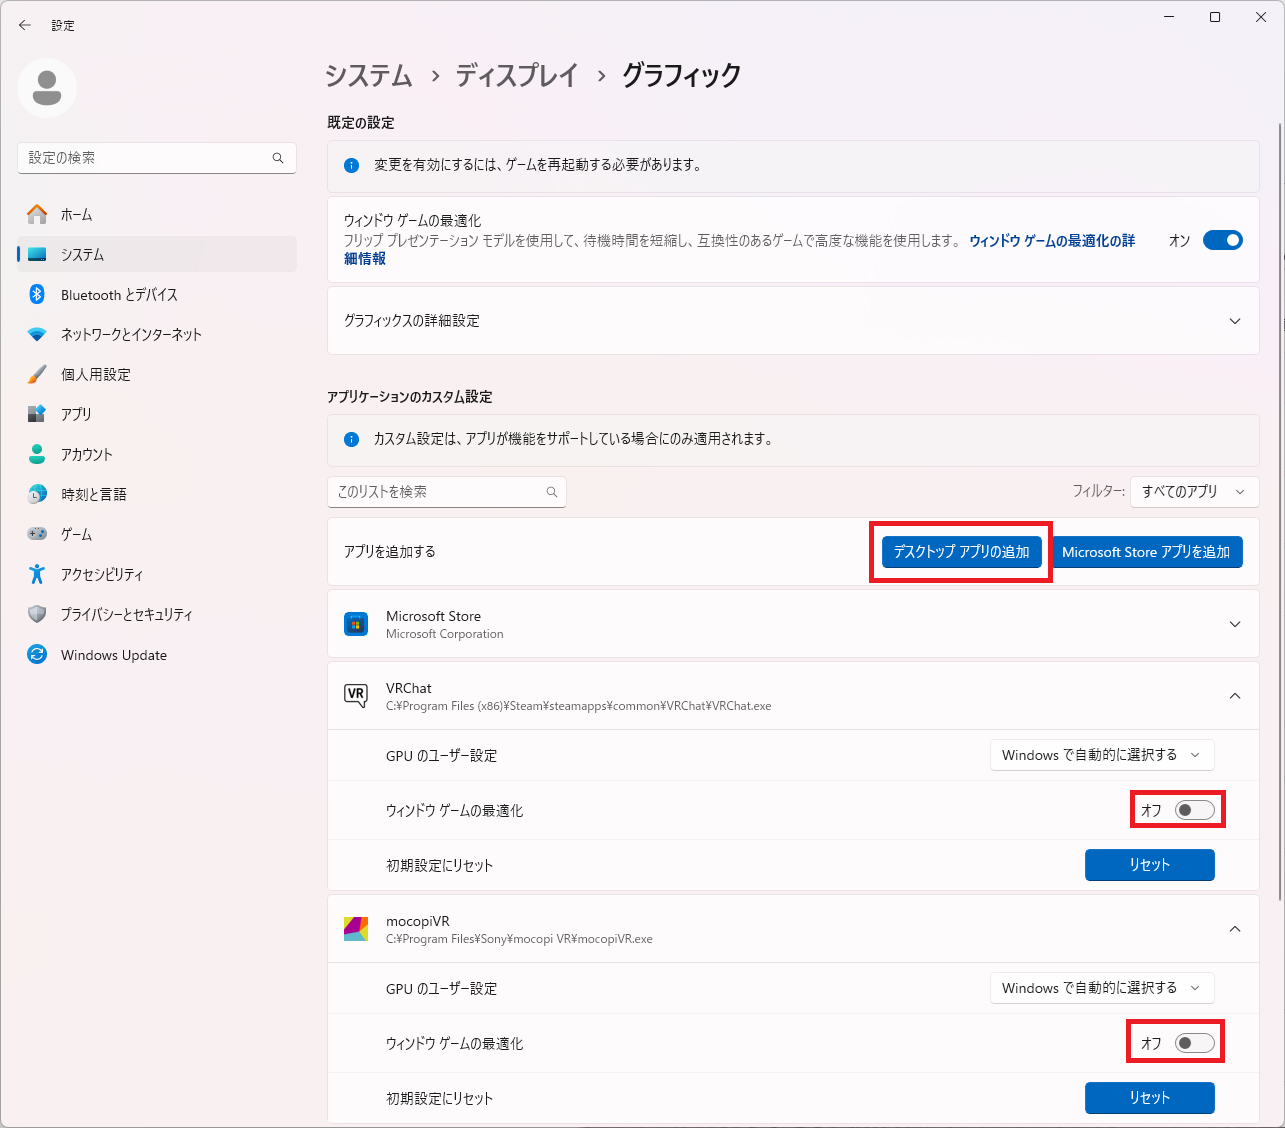Click the VRChat app icon
Viewport: 1285px width, 1128px height.
tap(356, 696)
